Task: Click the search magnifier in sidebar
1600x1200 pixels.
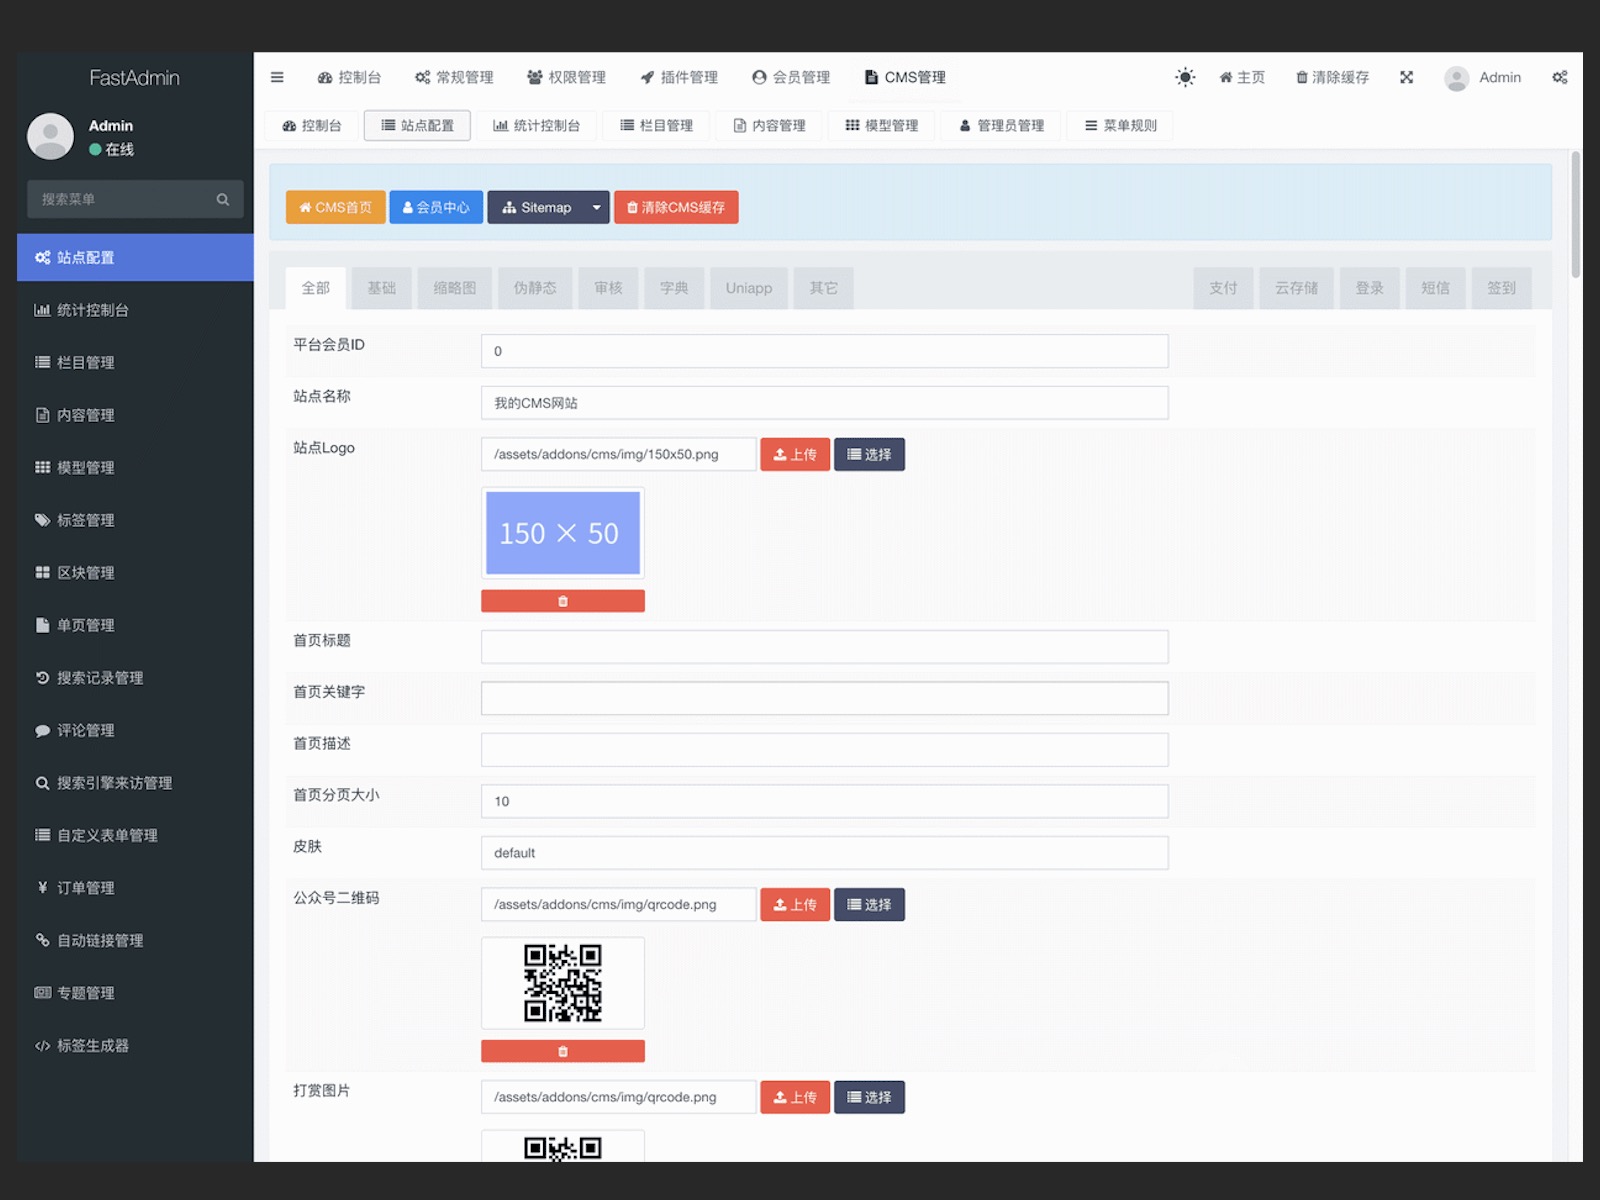Action: point(223,199)
